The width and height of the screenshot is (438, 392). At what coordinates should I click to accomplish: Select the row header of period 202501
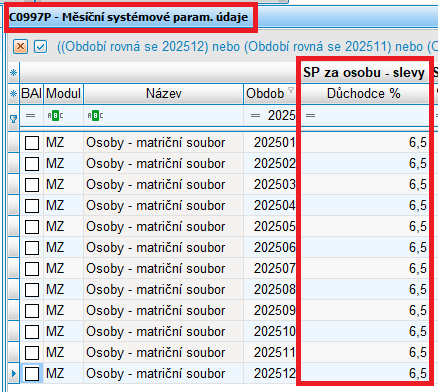click(13, 143)
